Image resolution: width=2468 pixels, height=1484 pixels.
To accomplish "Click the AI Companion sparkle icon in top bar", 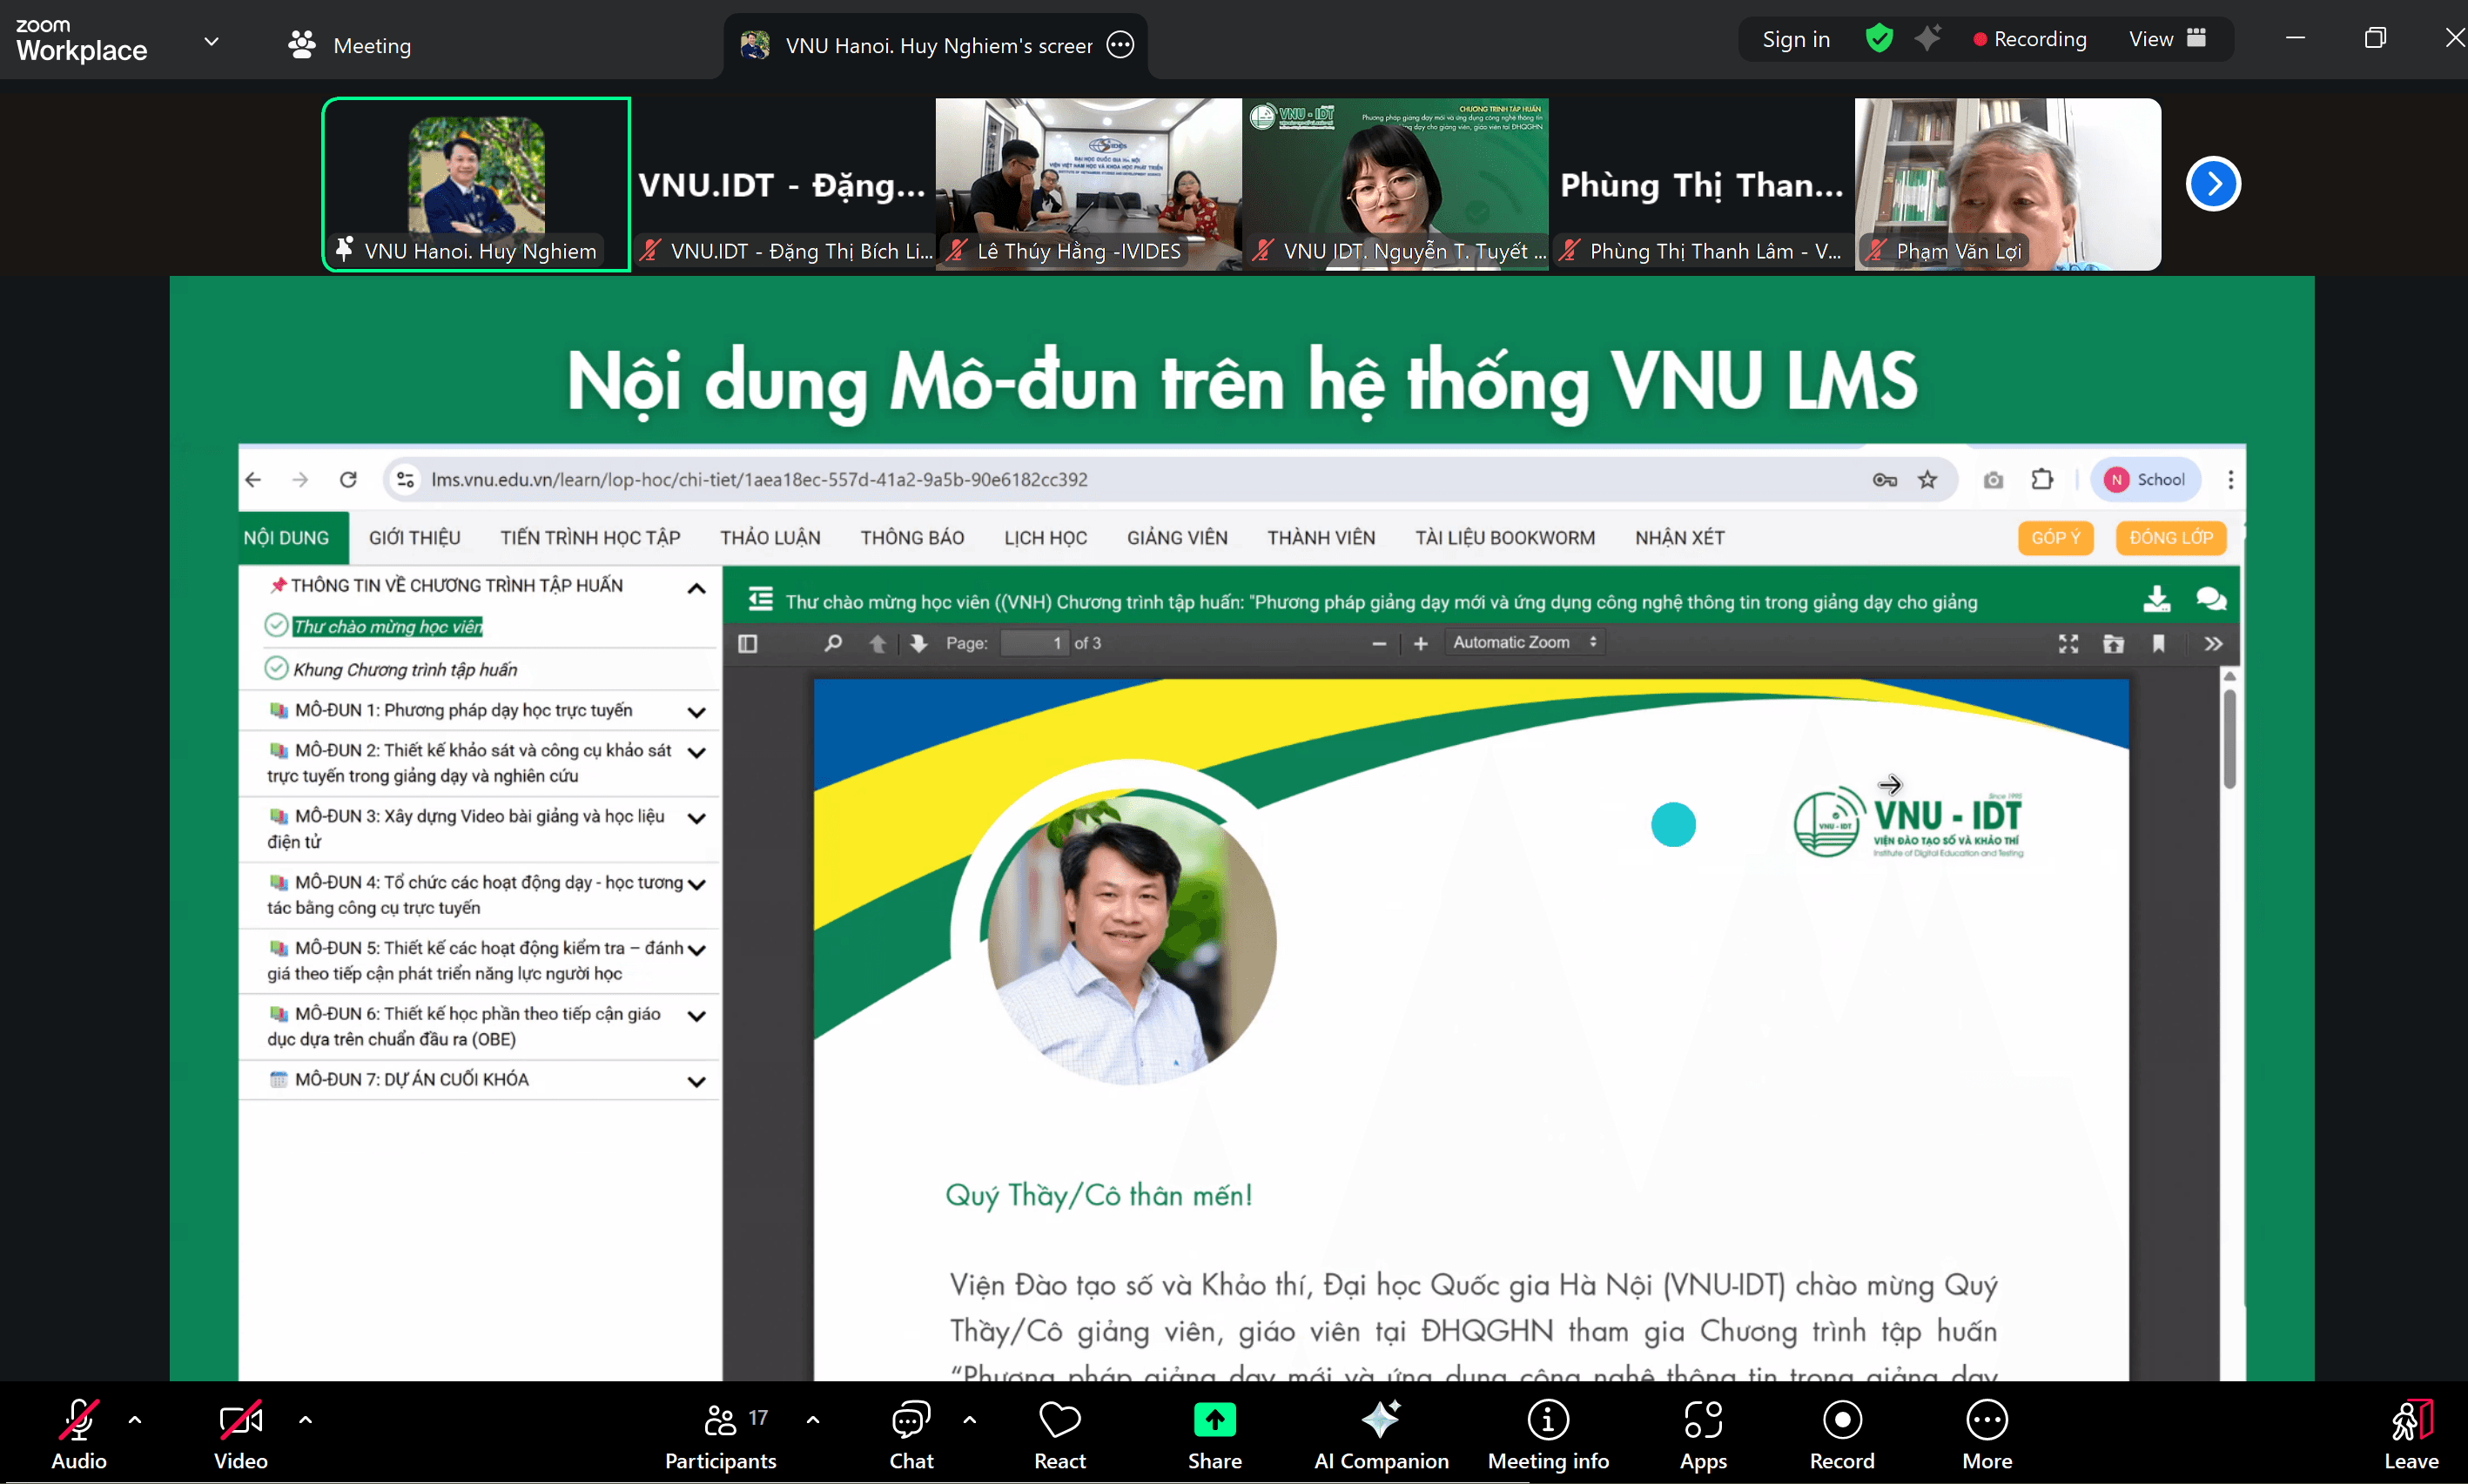I will tap(1928, 39).
